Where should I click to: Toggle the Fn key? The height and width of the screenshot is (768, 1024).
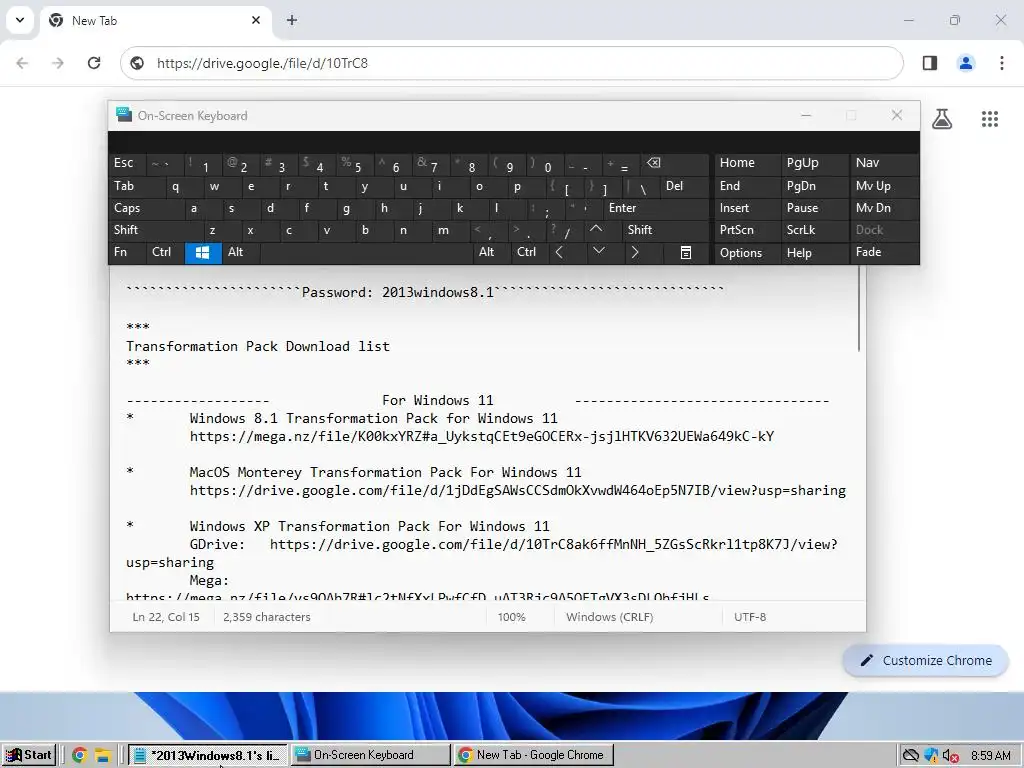pos(127,252)
